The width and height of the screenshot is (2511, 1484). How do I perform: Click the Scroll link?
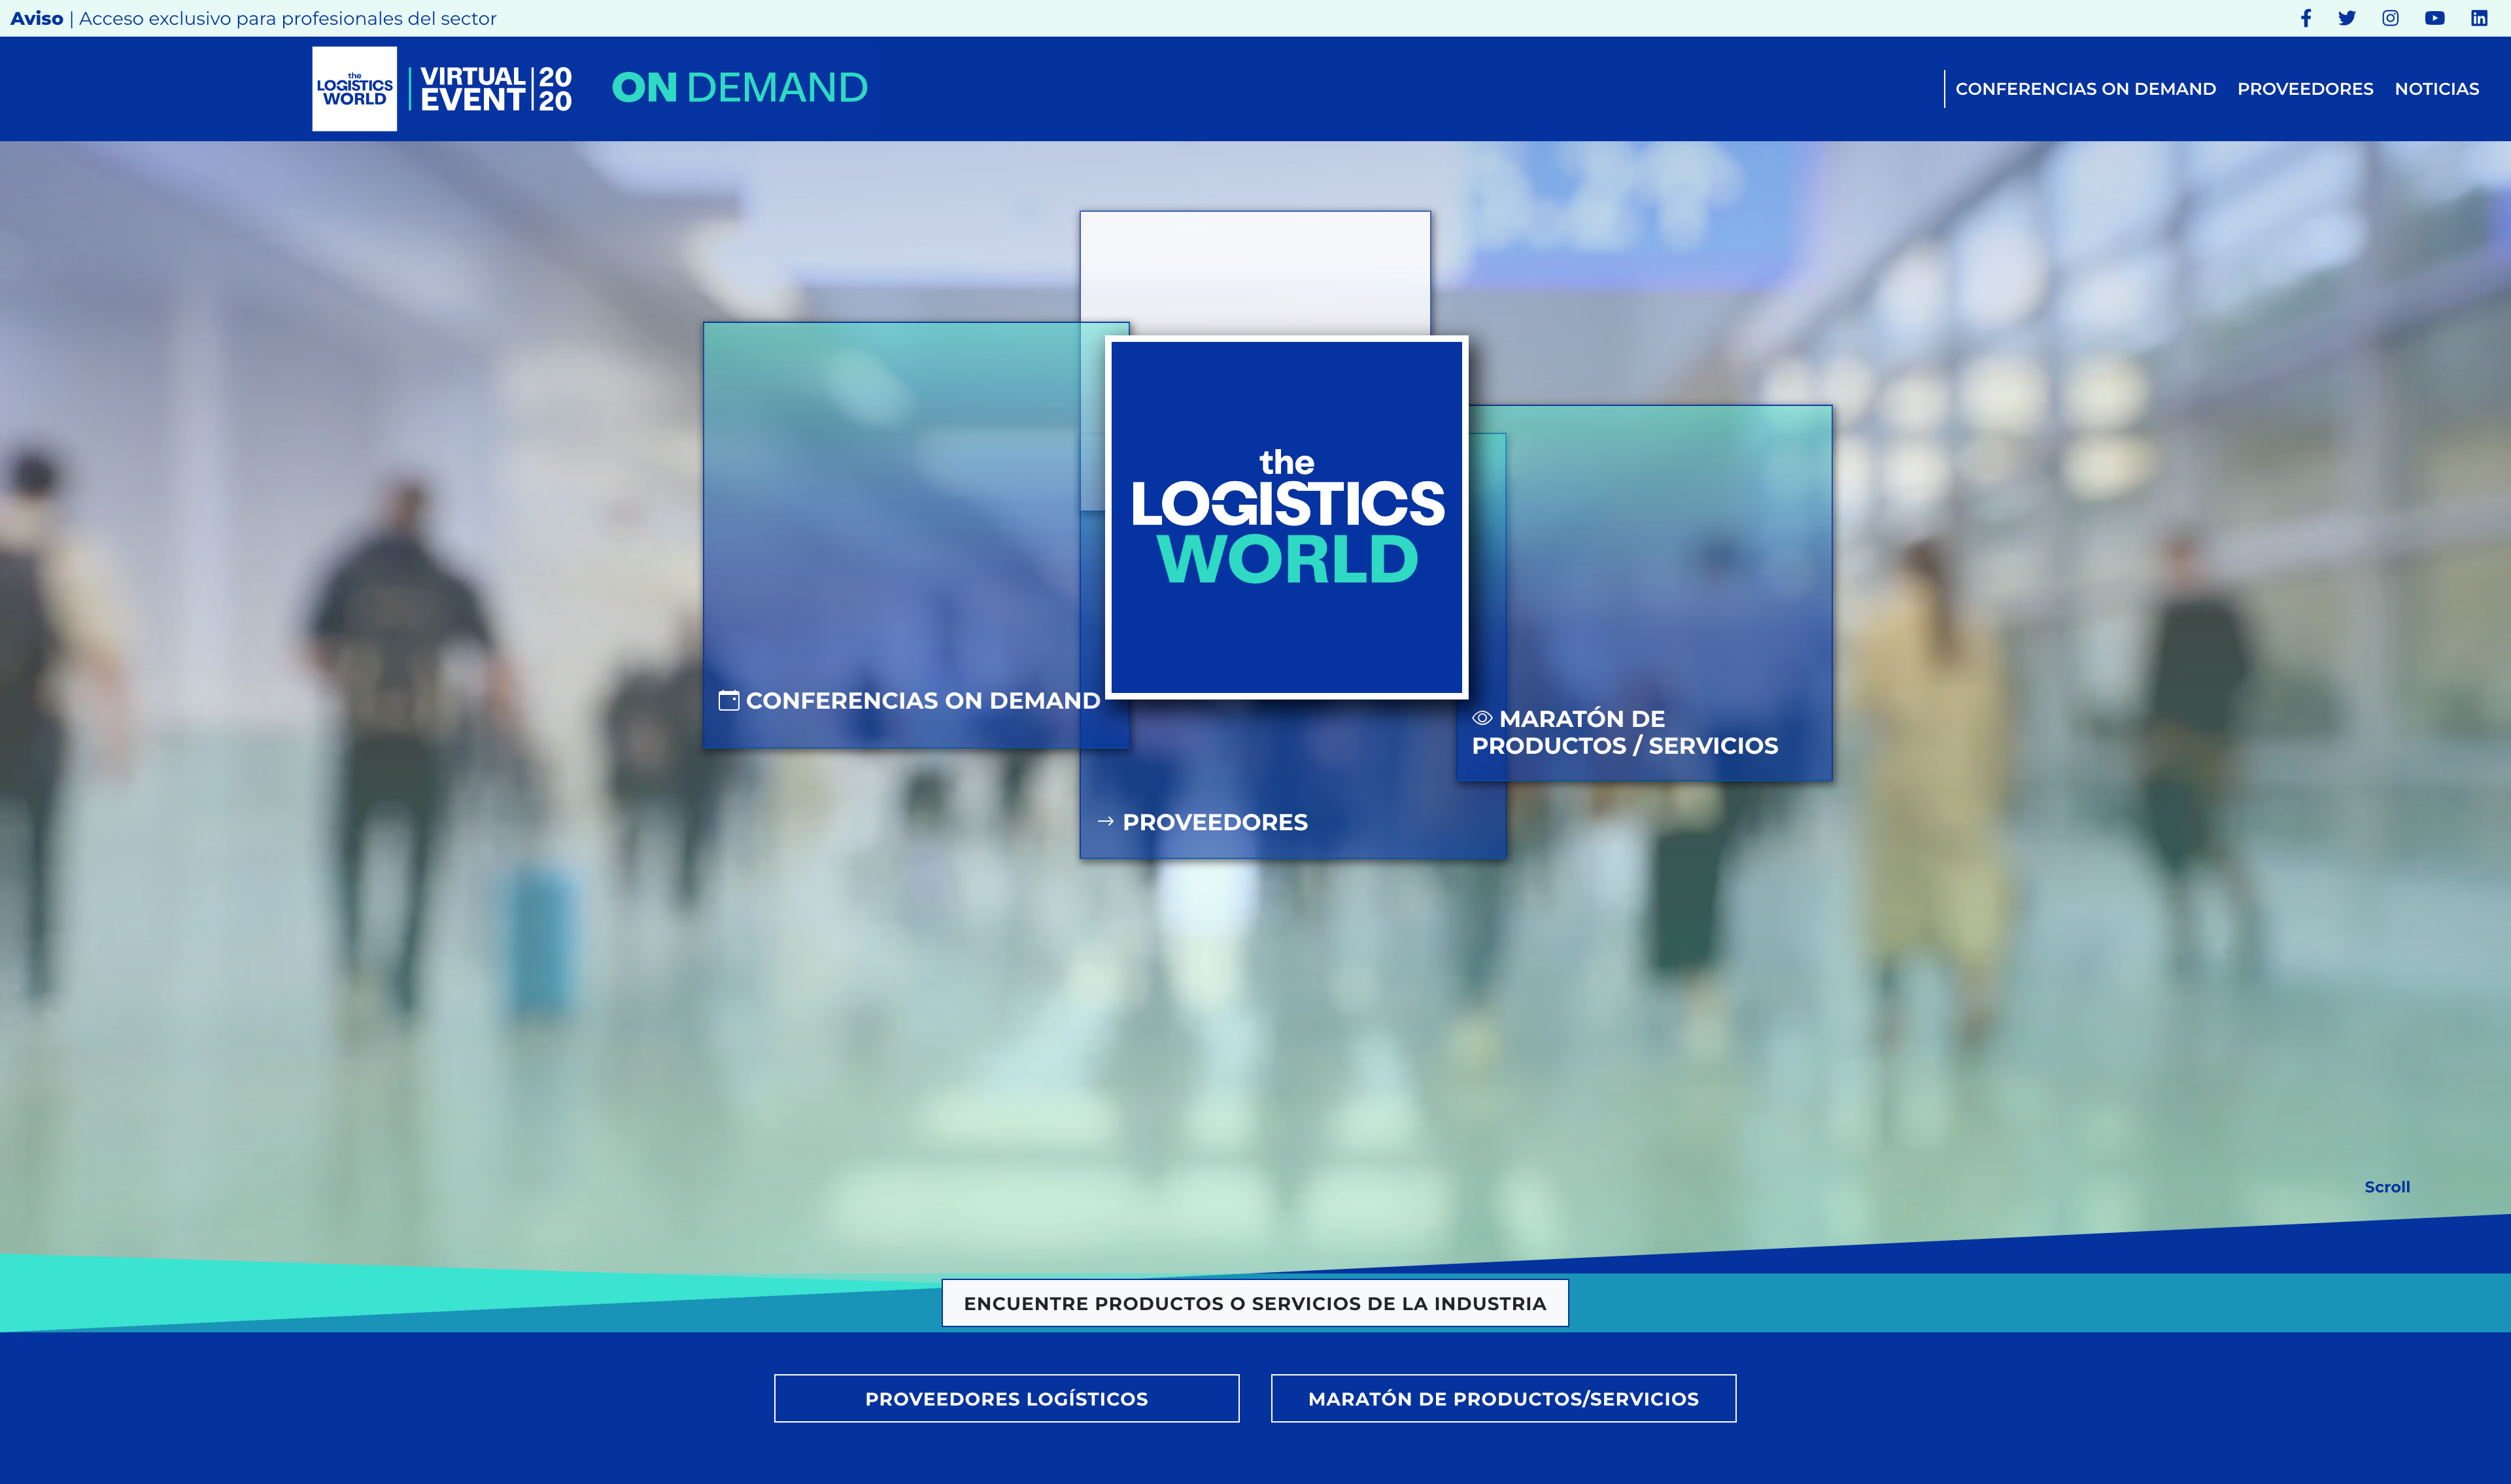[x=2386, y=1187]
